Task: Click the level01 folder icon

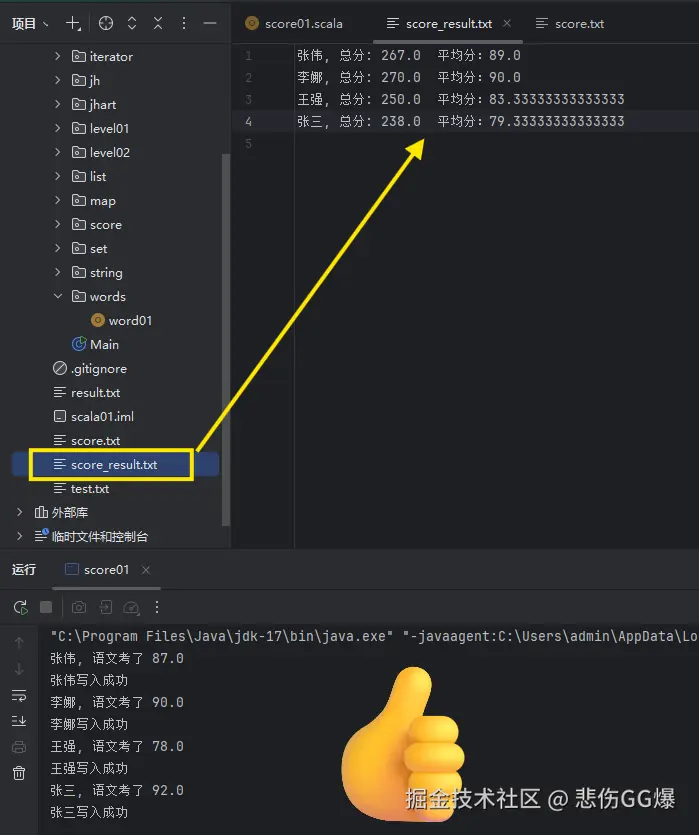Action: click(79, 128)
